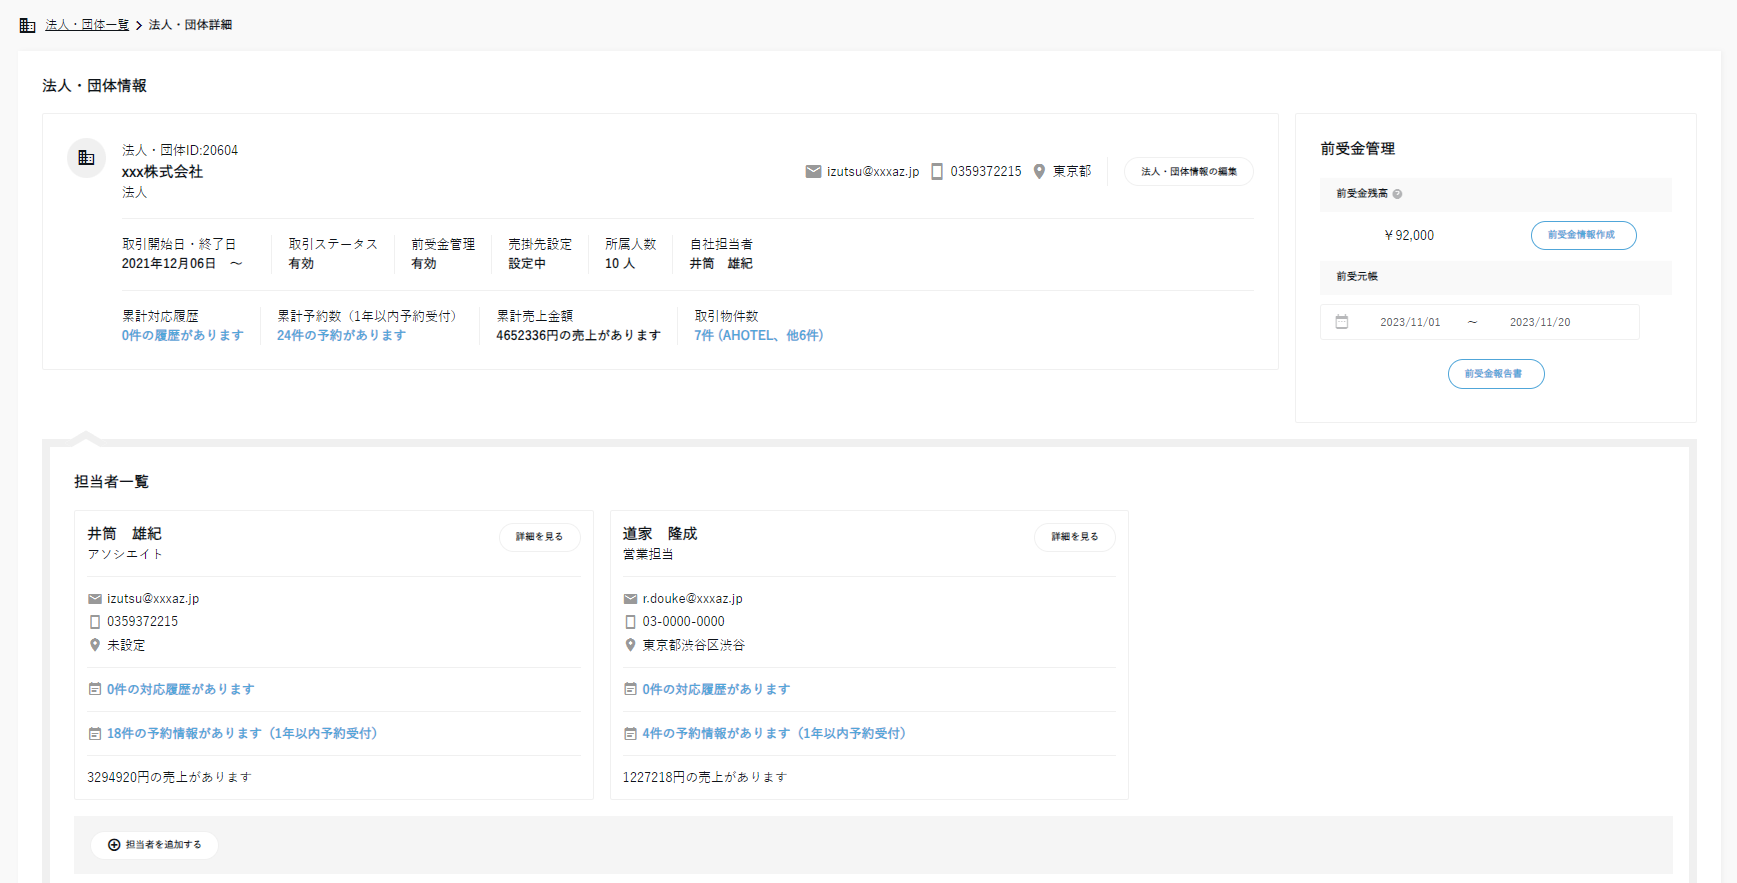View details for 道家 隆成

click(x=1074, y=537)
